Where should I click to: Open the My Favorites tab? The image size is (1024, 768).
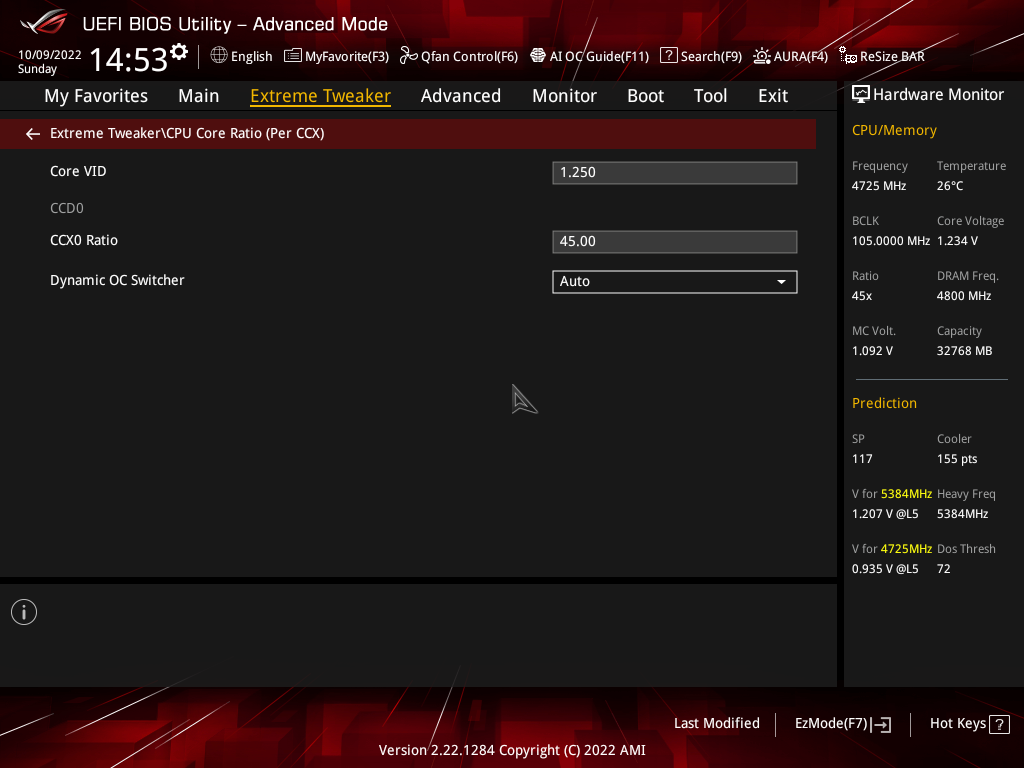pos(96,96)
